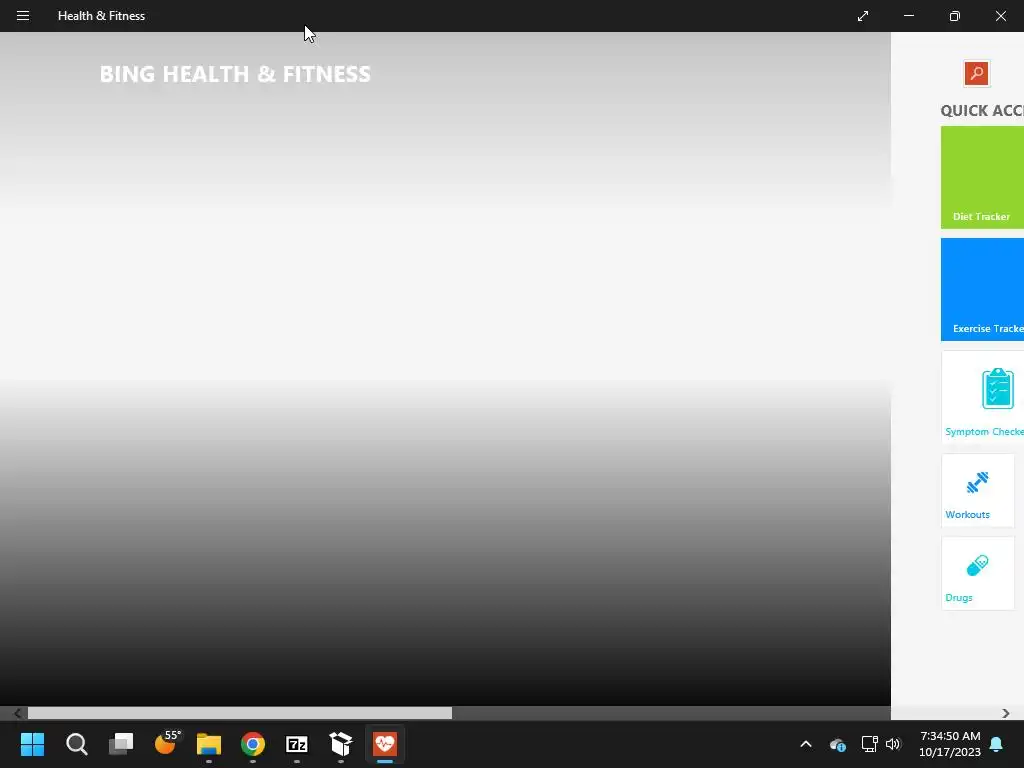1024x768 pixels.
Task: Click the Health & Fitness title text
Action: 101,16
